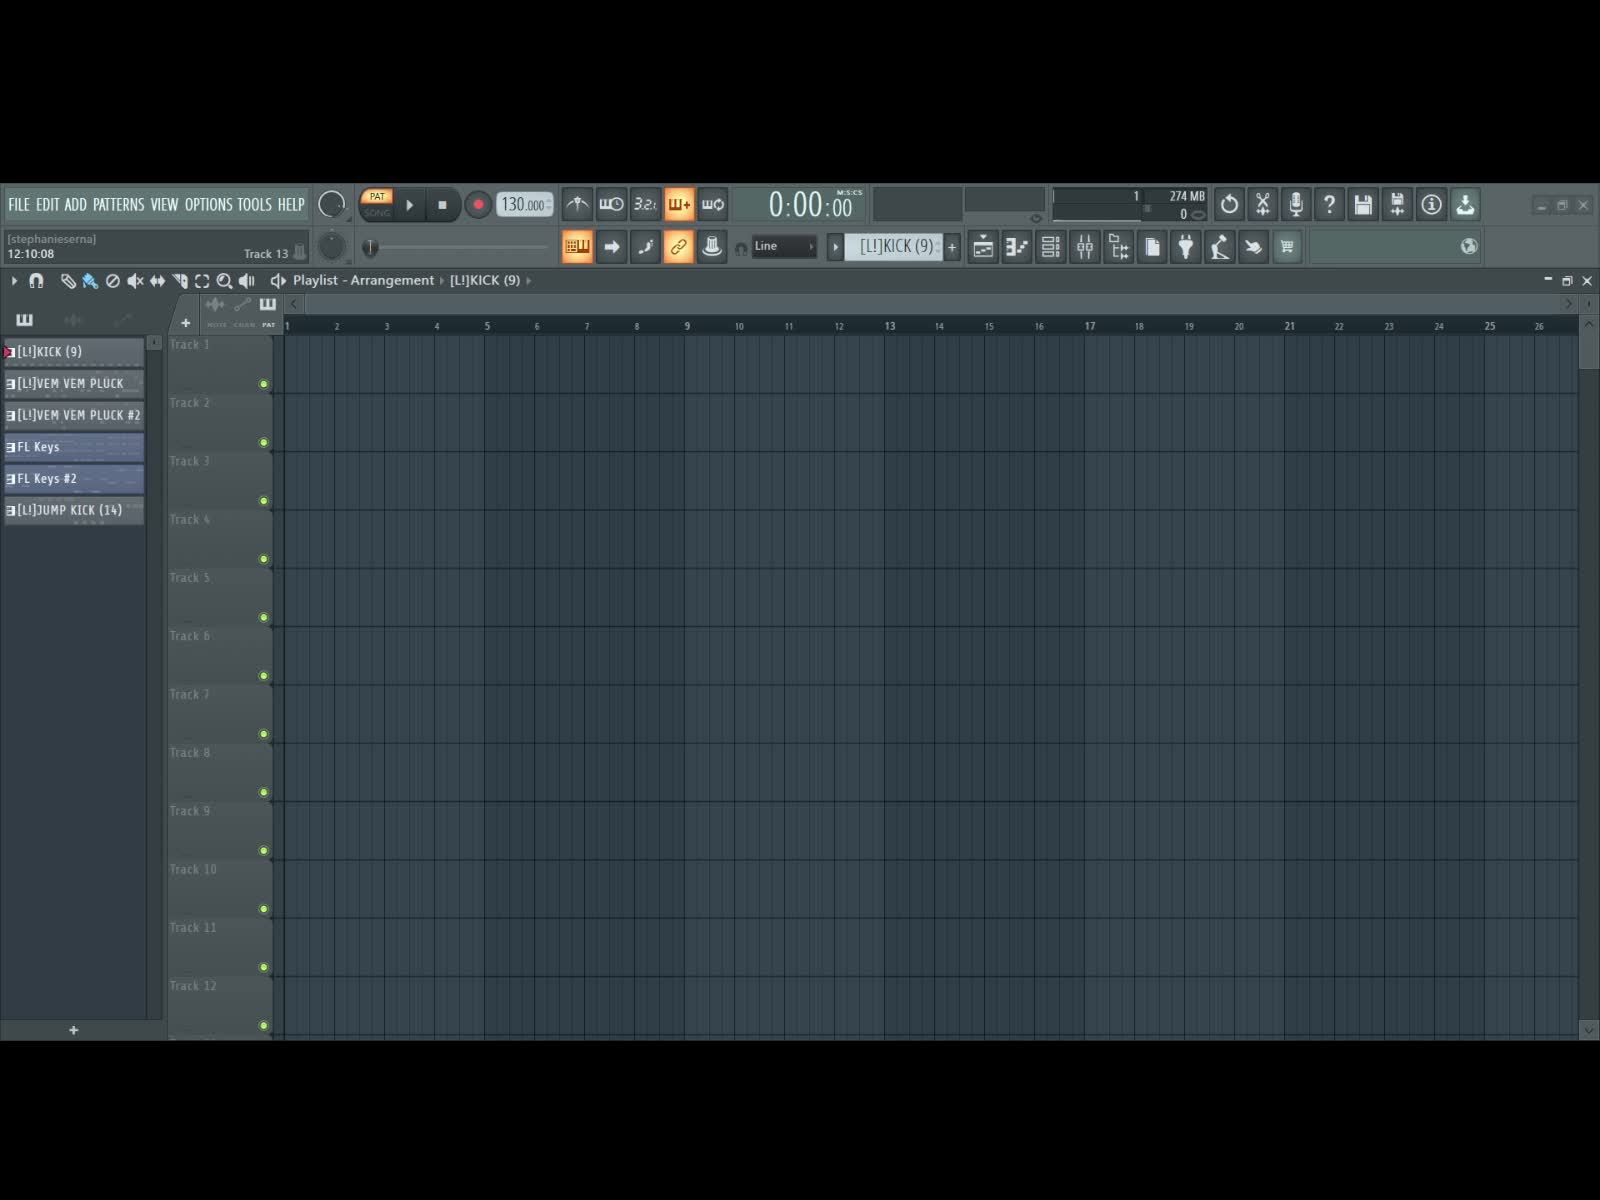Toggle loop recording icon
This screenshot has height=1200, width=1600.
click(x=713, y=205)
